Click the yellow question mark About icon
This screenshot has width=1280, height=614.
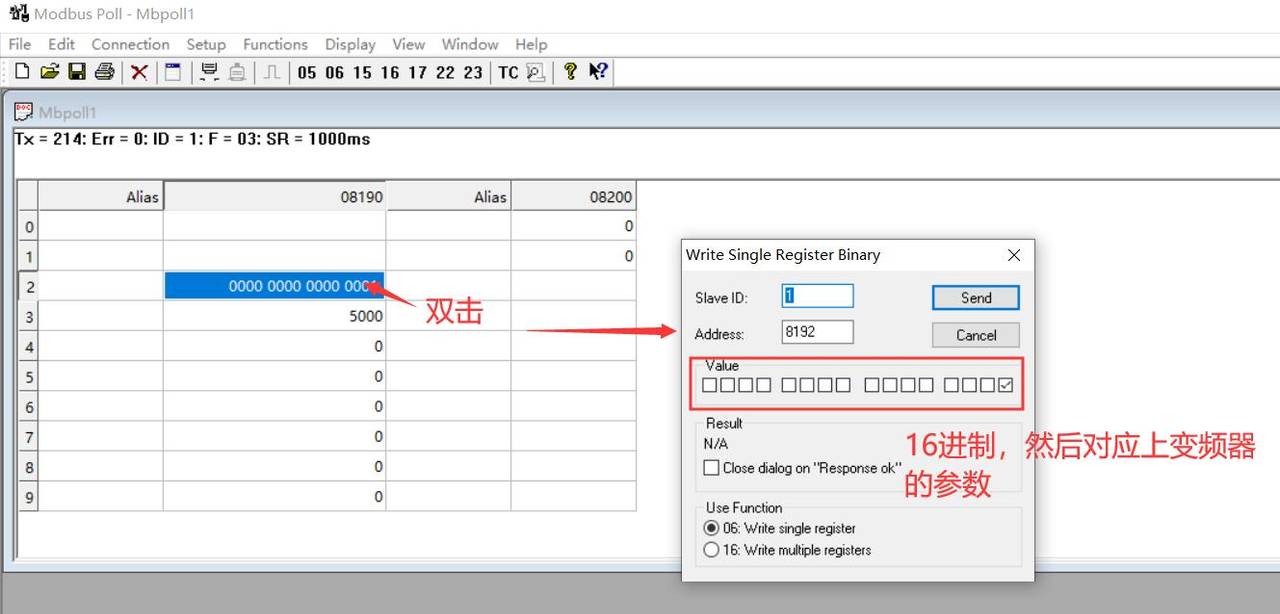pos(570,71)
